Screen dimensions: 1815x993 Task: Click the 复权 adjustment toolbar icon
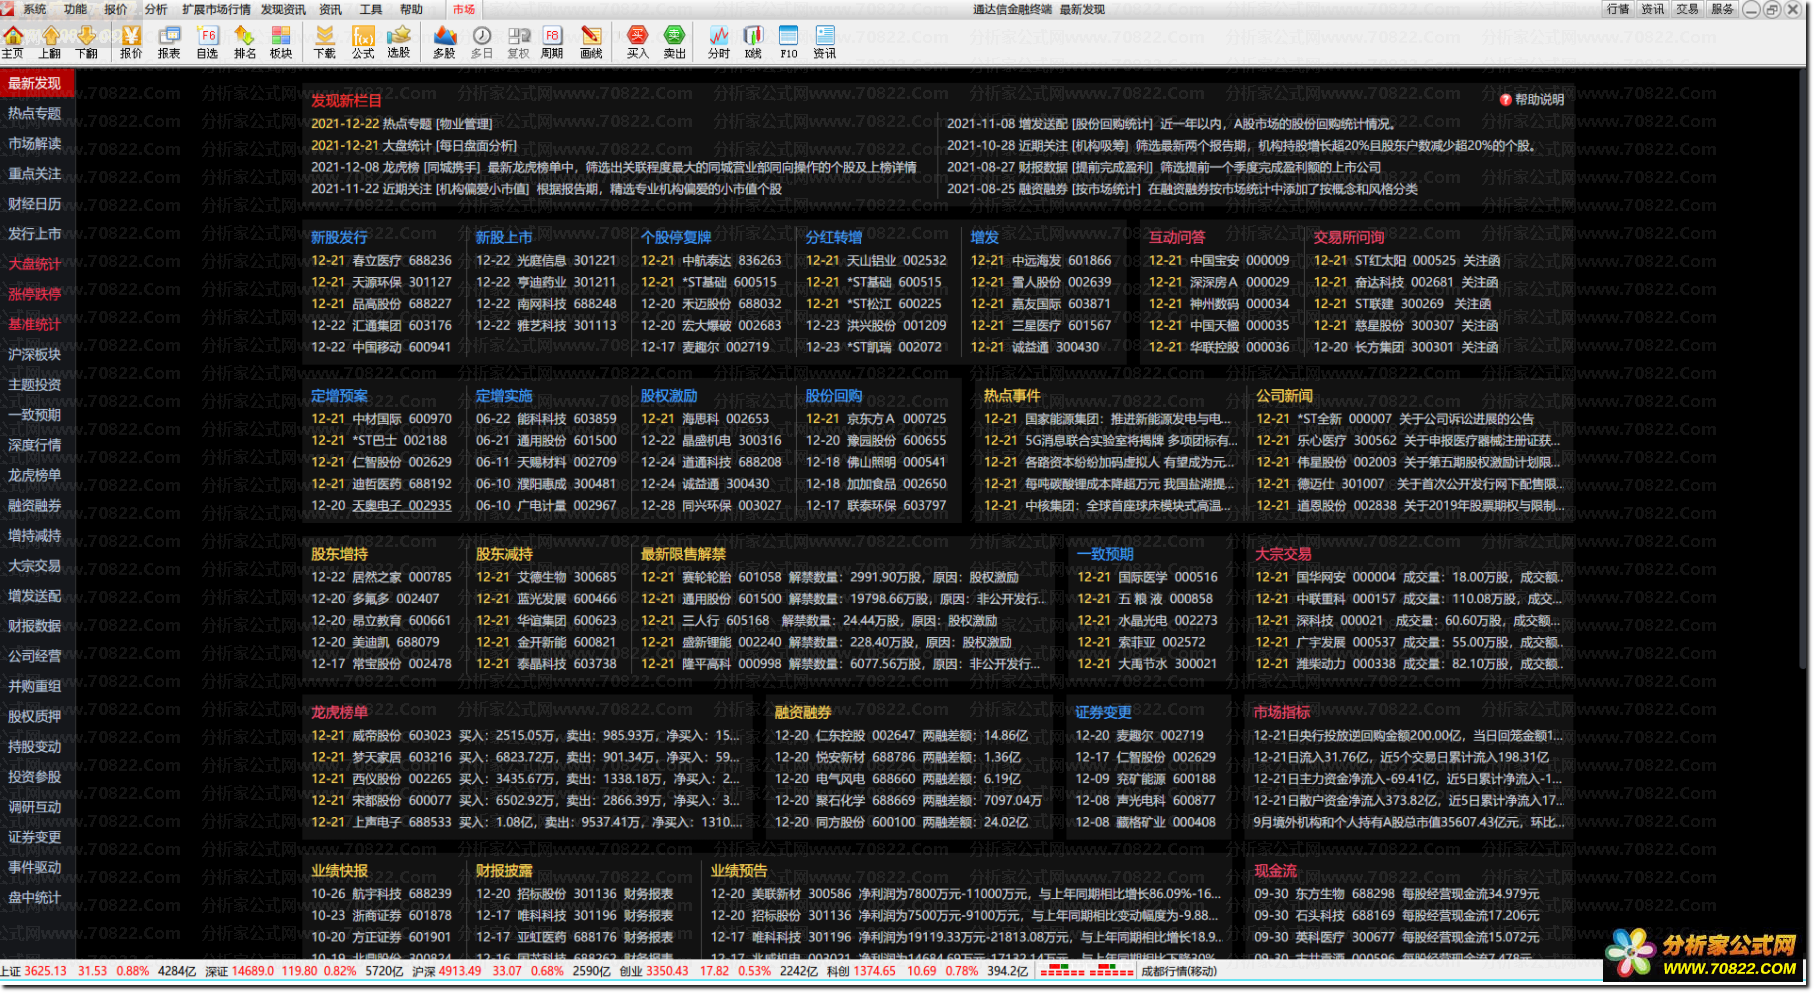pyautogui.click(x=518, y=42)
